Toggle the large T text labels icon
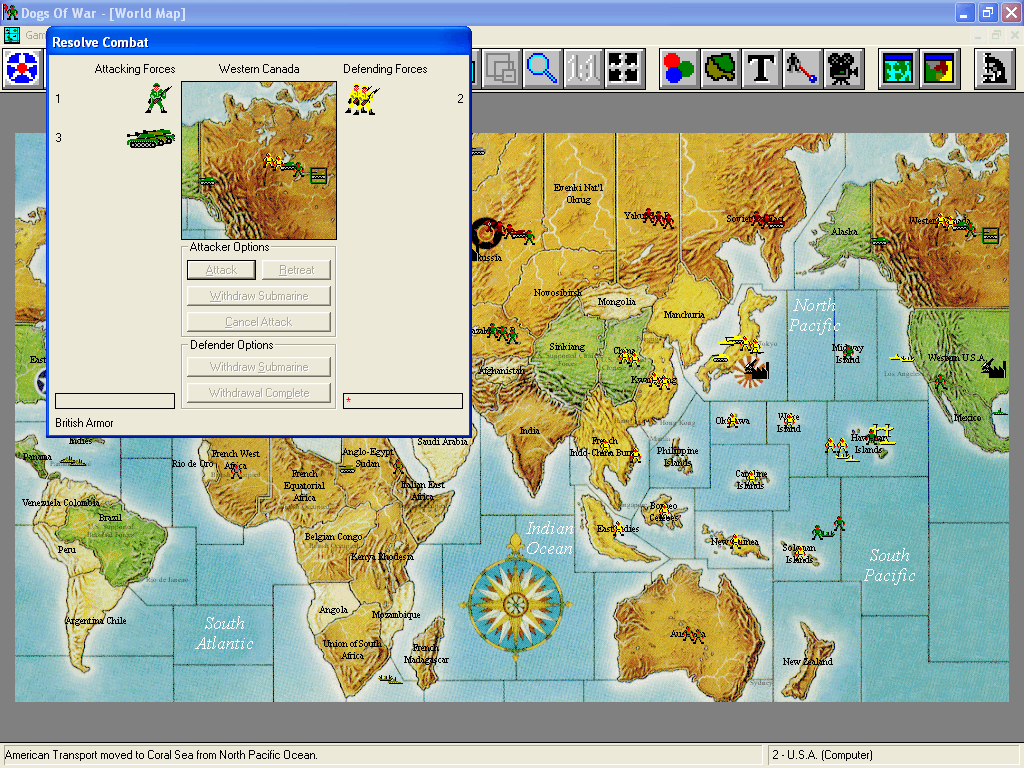The width and height of the screenshot is (1024, 768). [761, 68]
